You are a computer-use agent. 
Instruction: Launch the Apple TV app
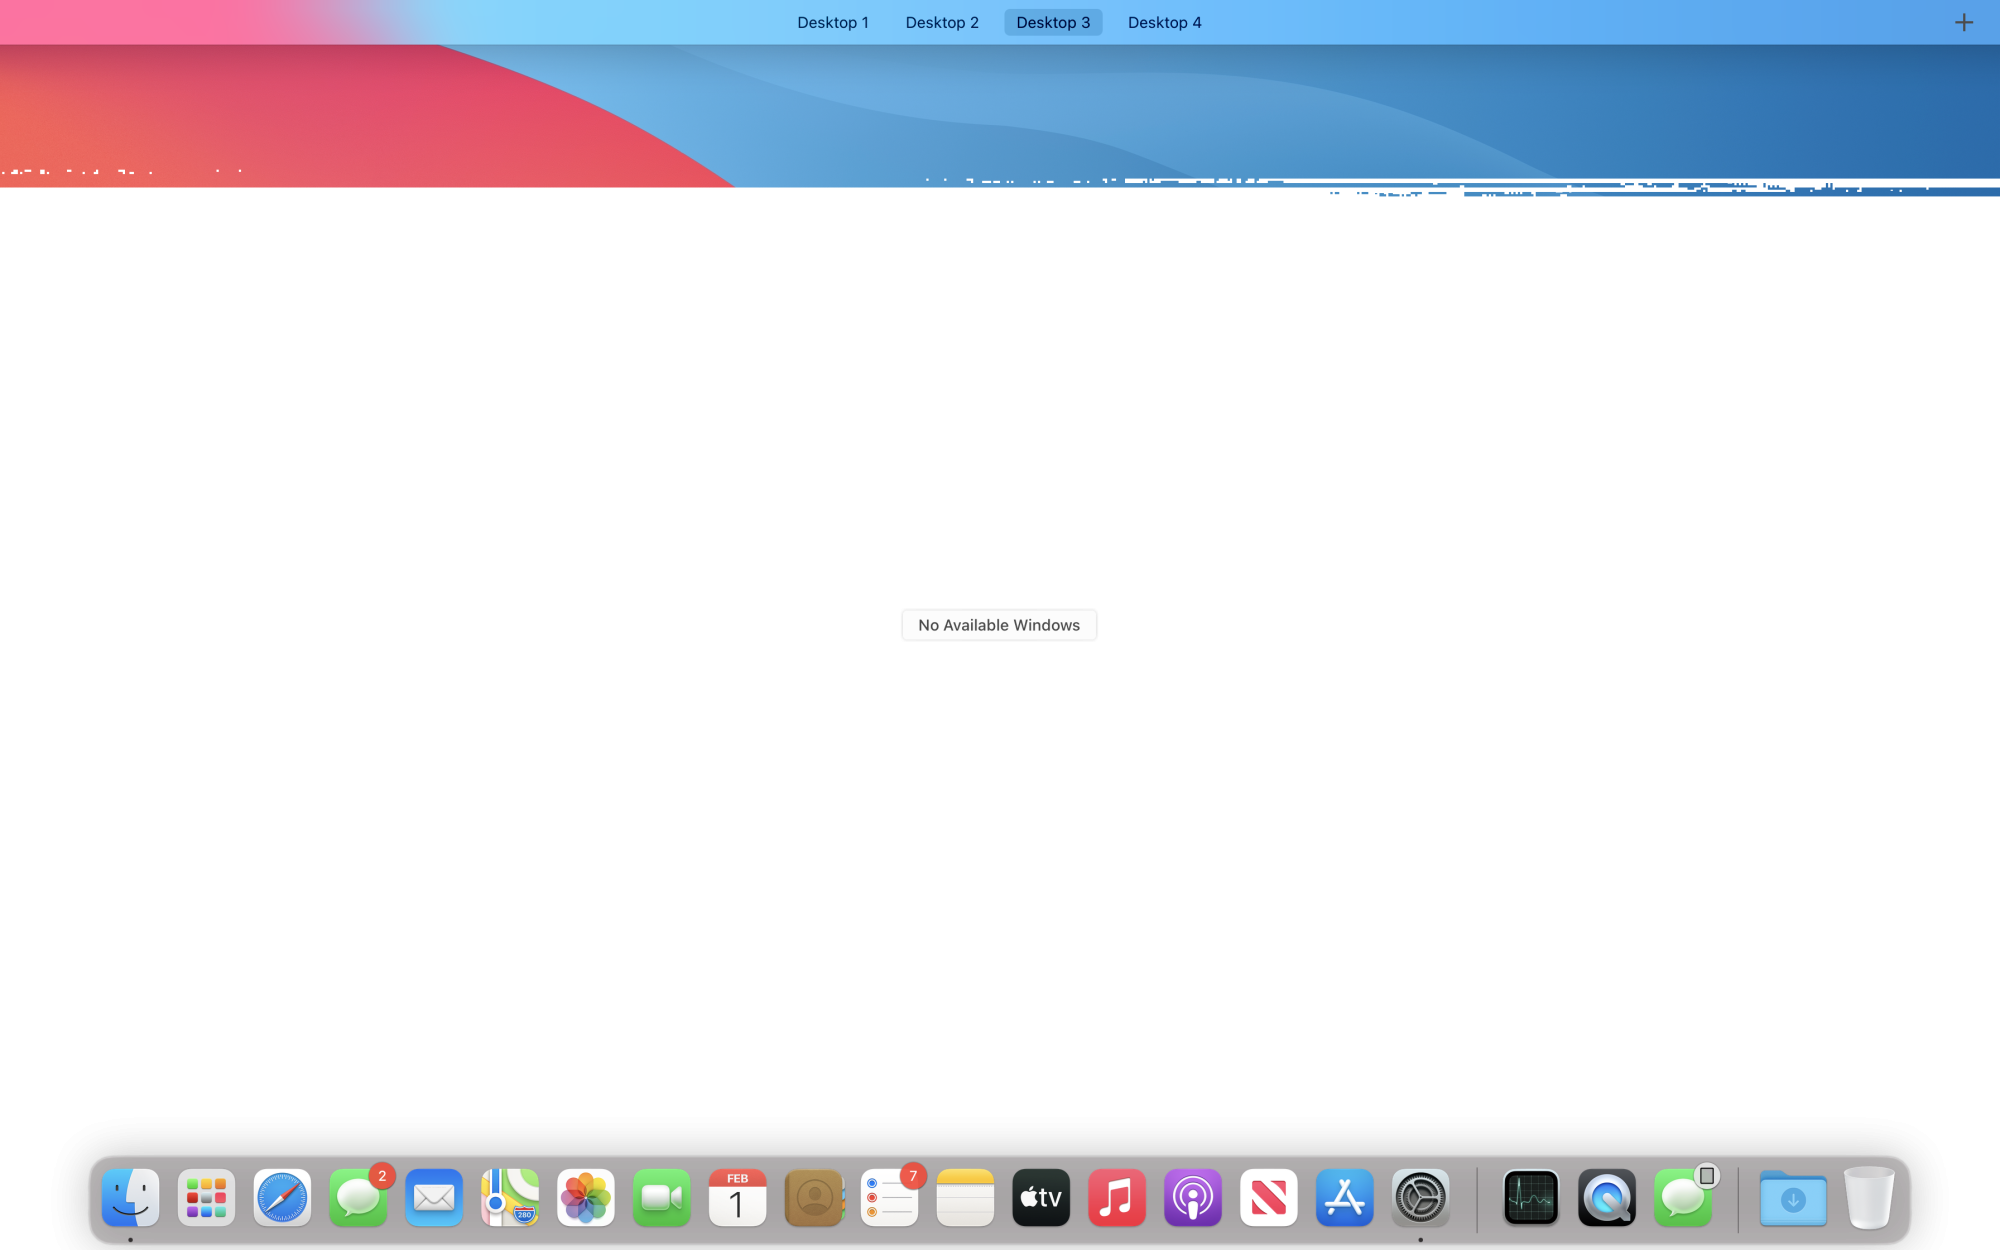[1041, 1197]
